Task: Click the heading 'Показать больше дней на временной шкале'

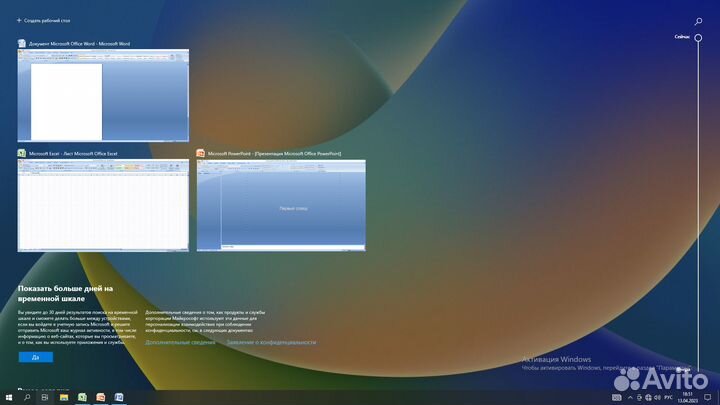Action: pyautogui.click(x=65, y=293)
